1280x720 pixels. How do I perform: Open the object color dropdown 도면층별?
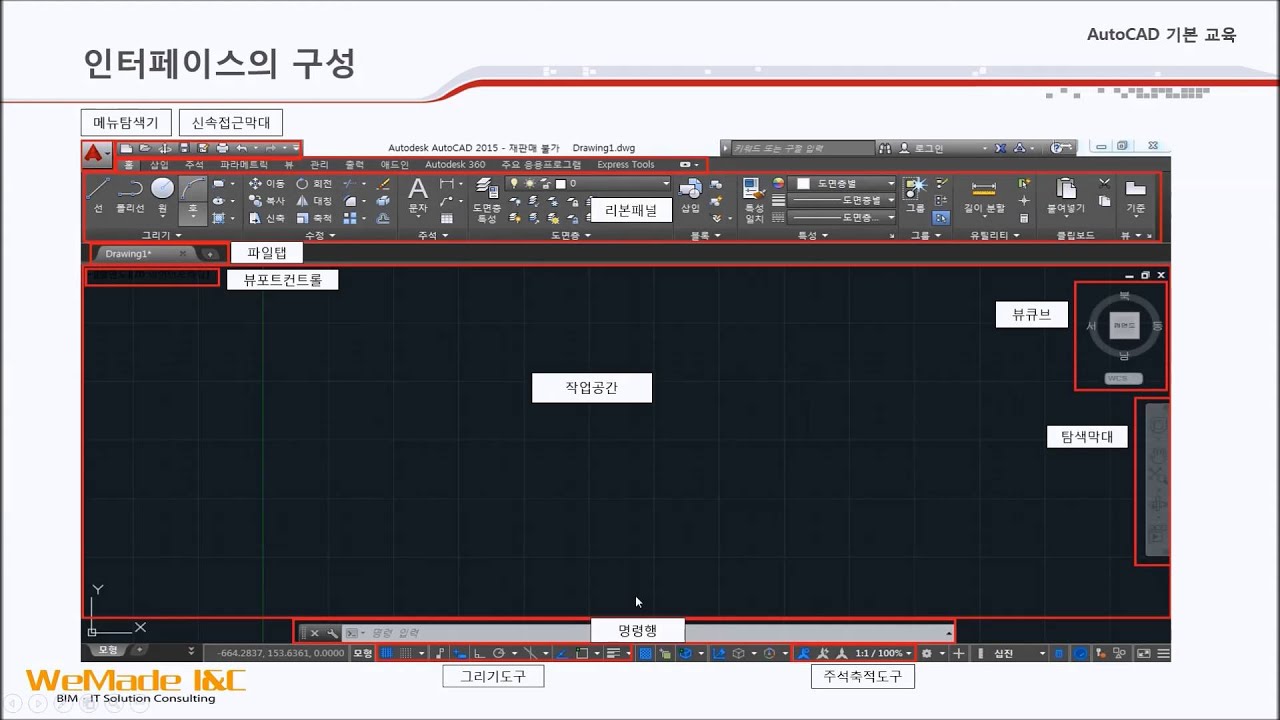click(x=843, y=184)
